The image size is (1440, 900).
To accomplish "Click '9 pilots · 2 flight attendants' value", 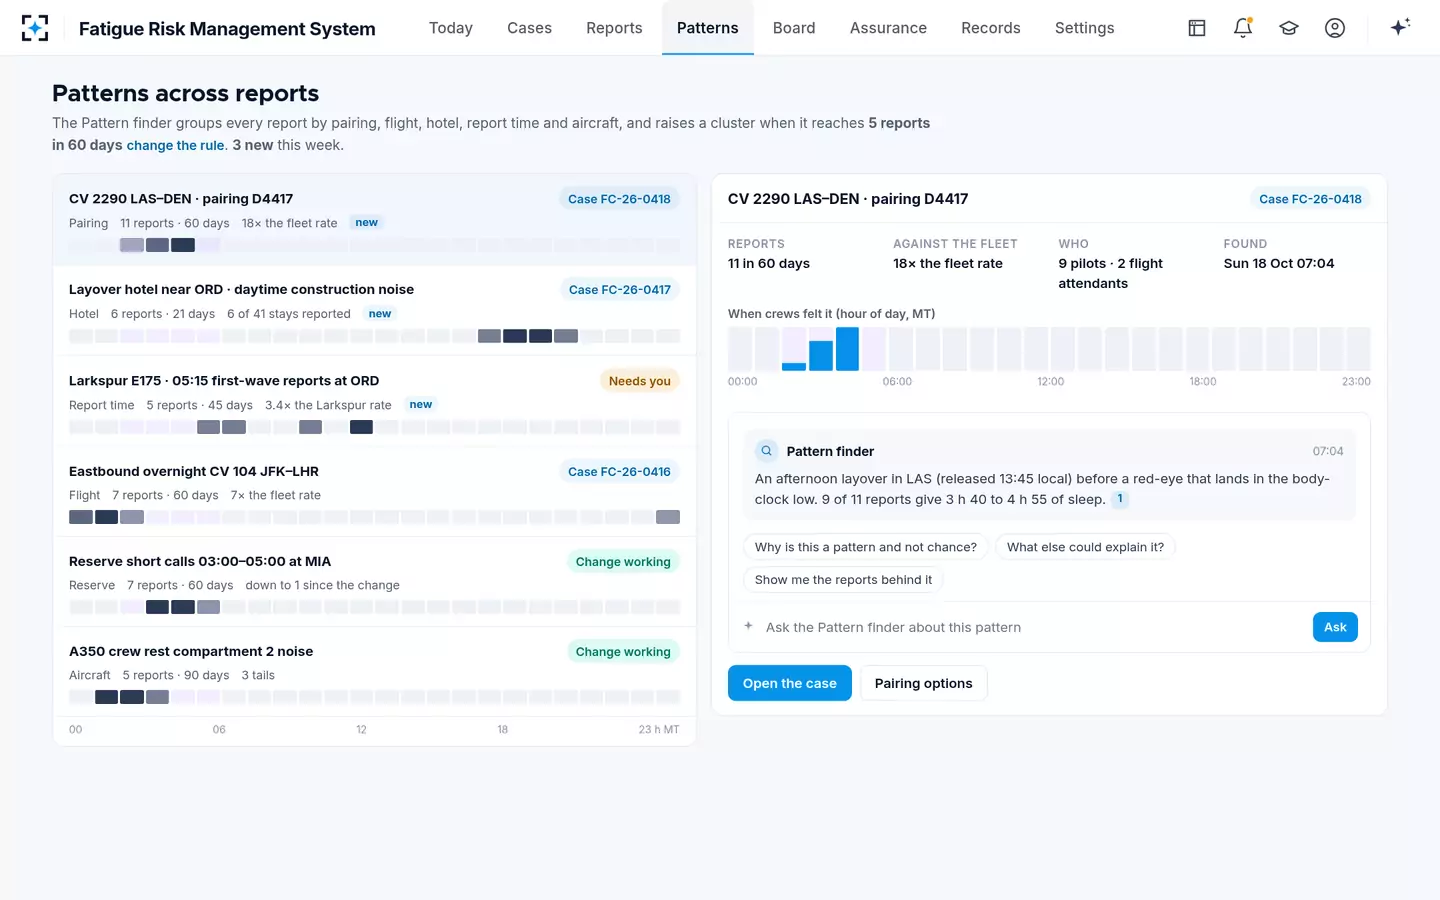I will 1111,274.
